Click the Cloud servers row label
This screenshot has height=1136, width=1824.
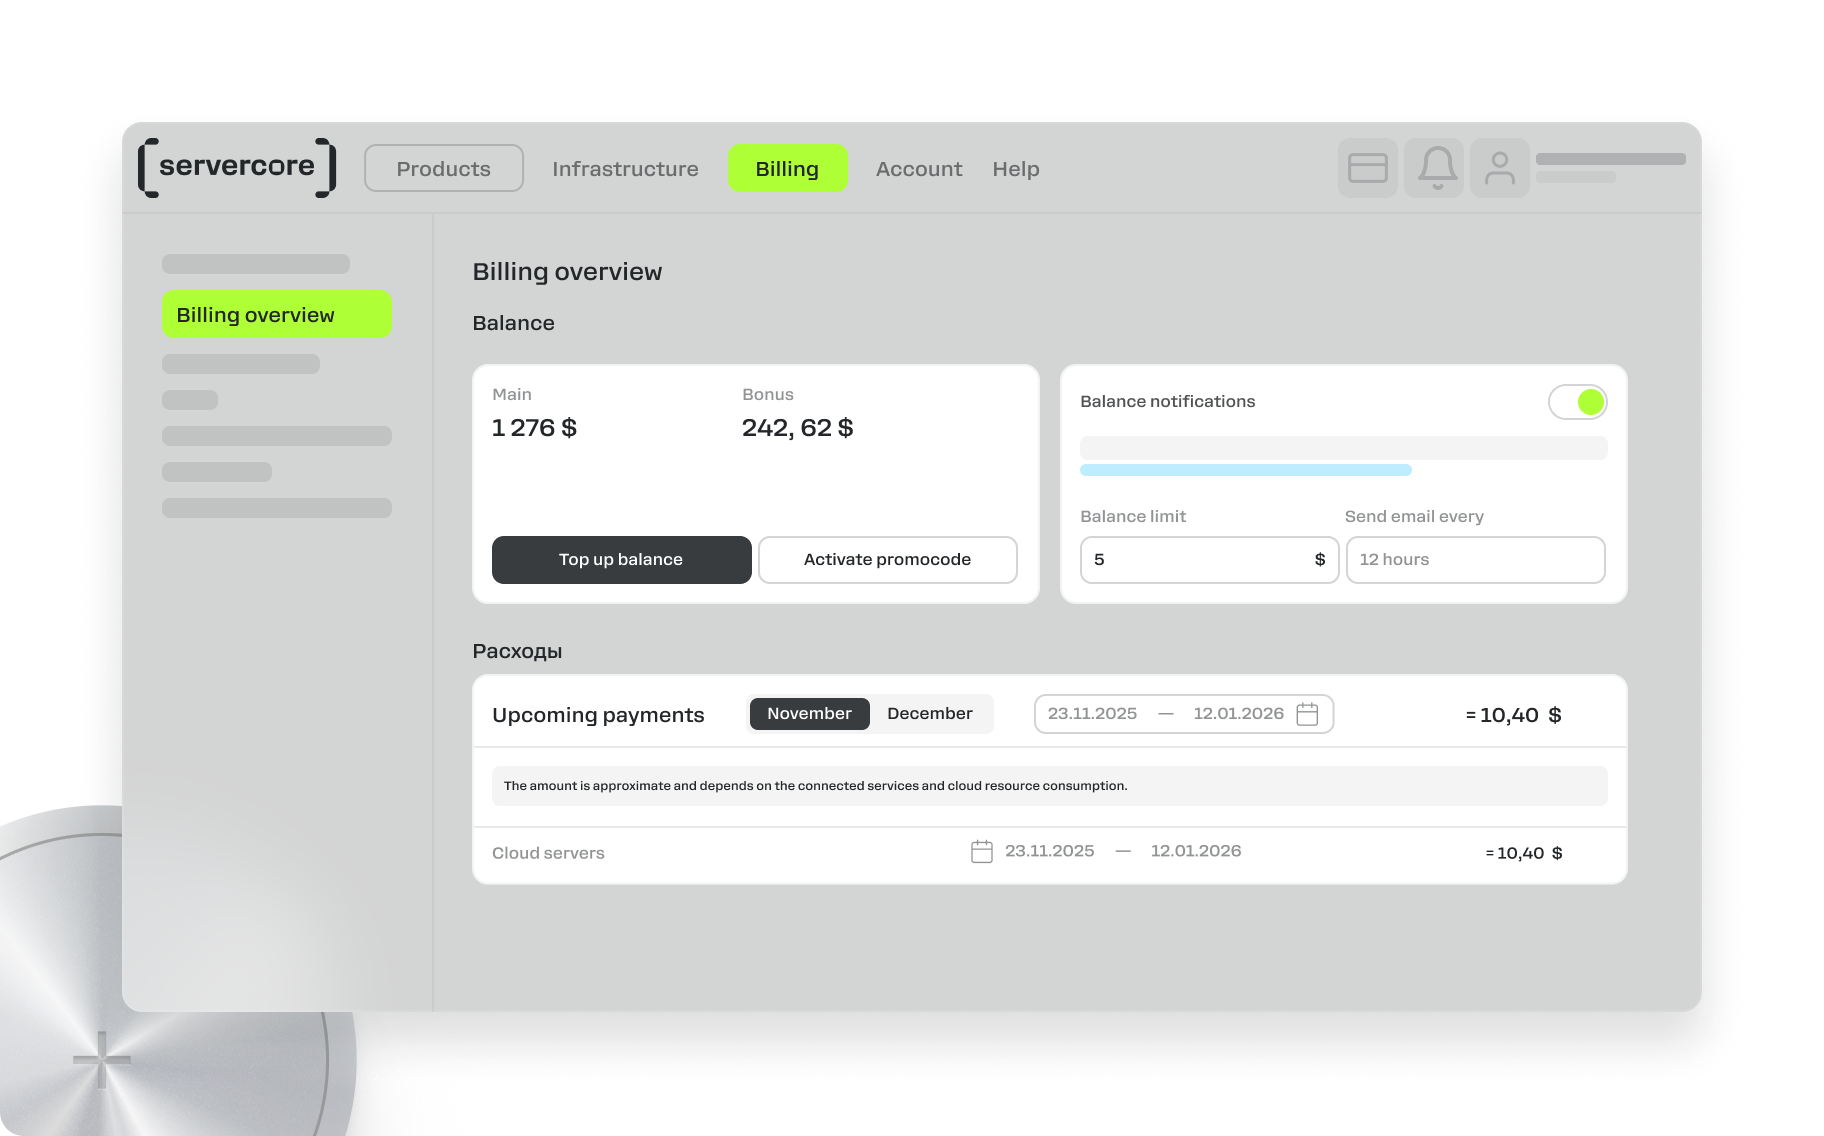(x=548, y=853)
